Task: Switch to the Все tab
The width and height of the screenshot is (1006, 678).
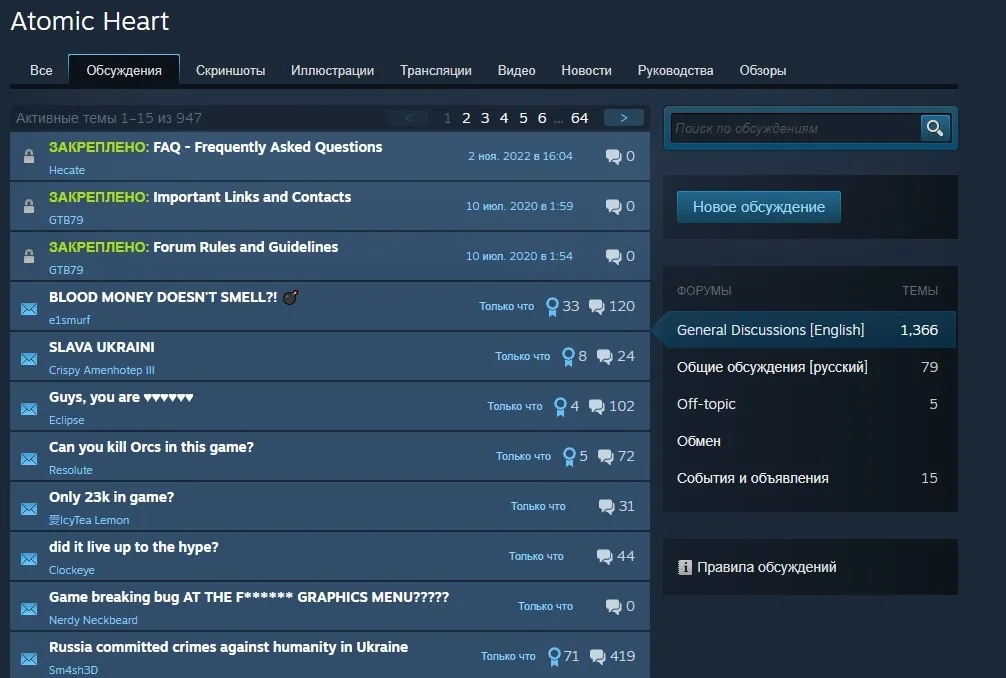Action: click(41, 71)
